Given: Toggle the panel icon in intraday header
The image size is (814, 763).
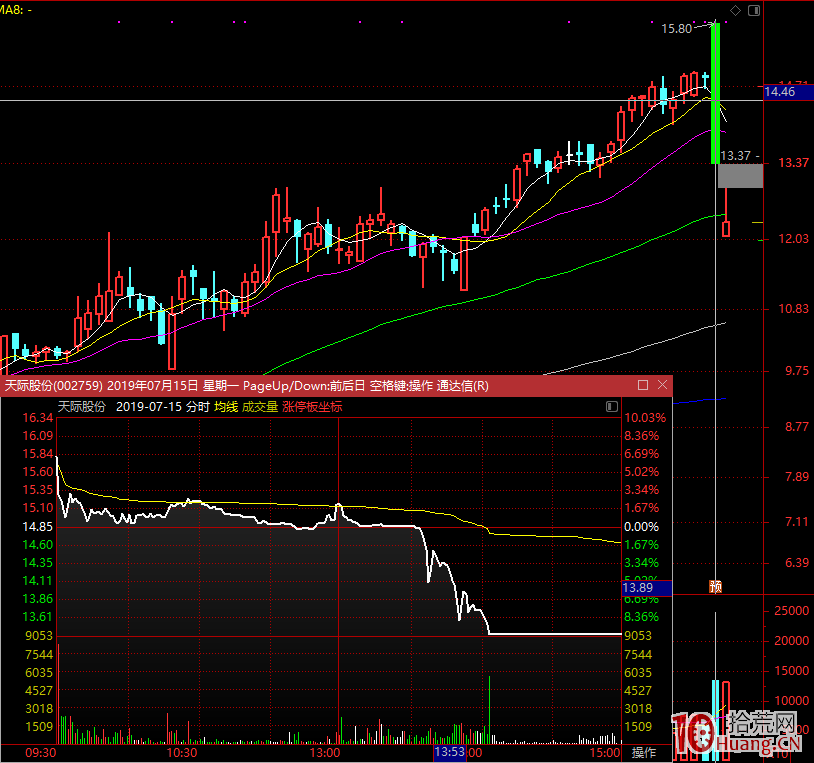Looking at the screenshot, I should [612, 406].
